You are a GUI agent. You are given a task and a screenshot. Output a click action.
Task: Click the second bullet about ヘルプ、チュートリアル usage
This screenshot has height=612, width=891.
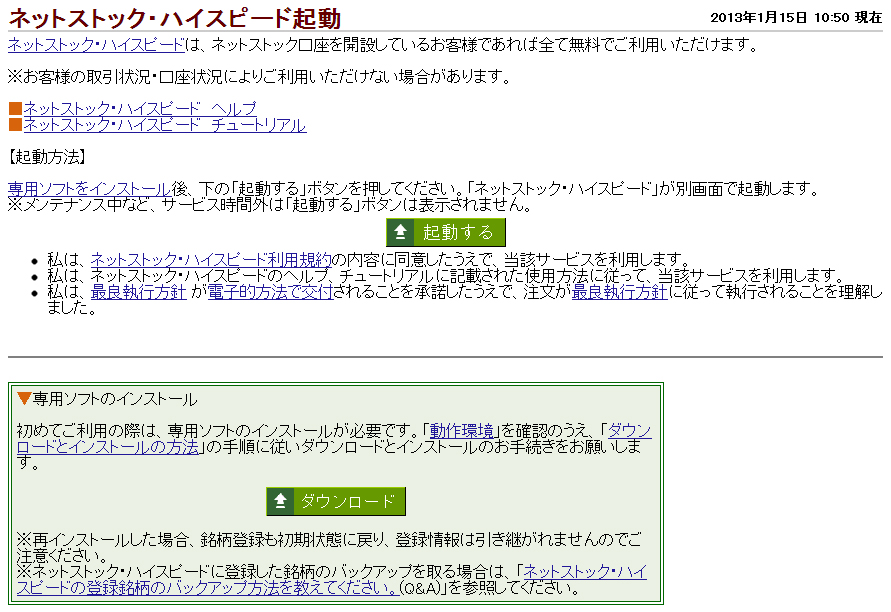click(x=446, y=276)
